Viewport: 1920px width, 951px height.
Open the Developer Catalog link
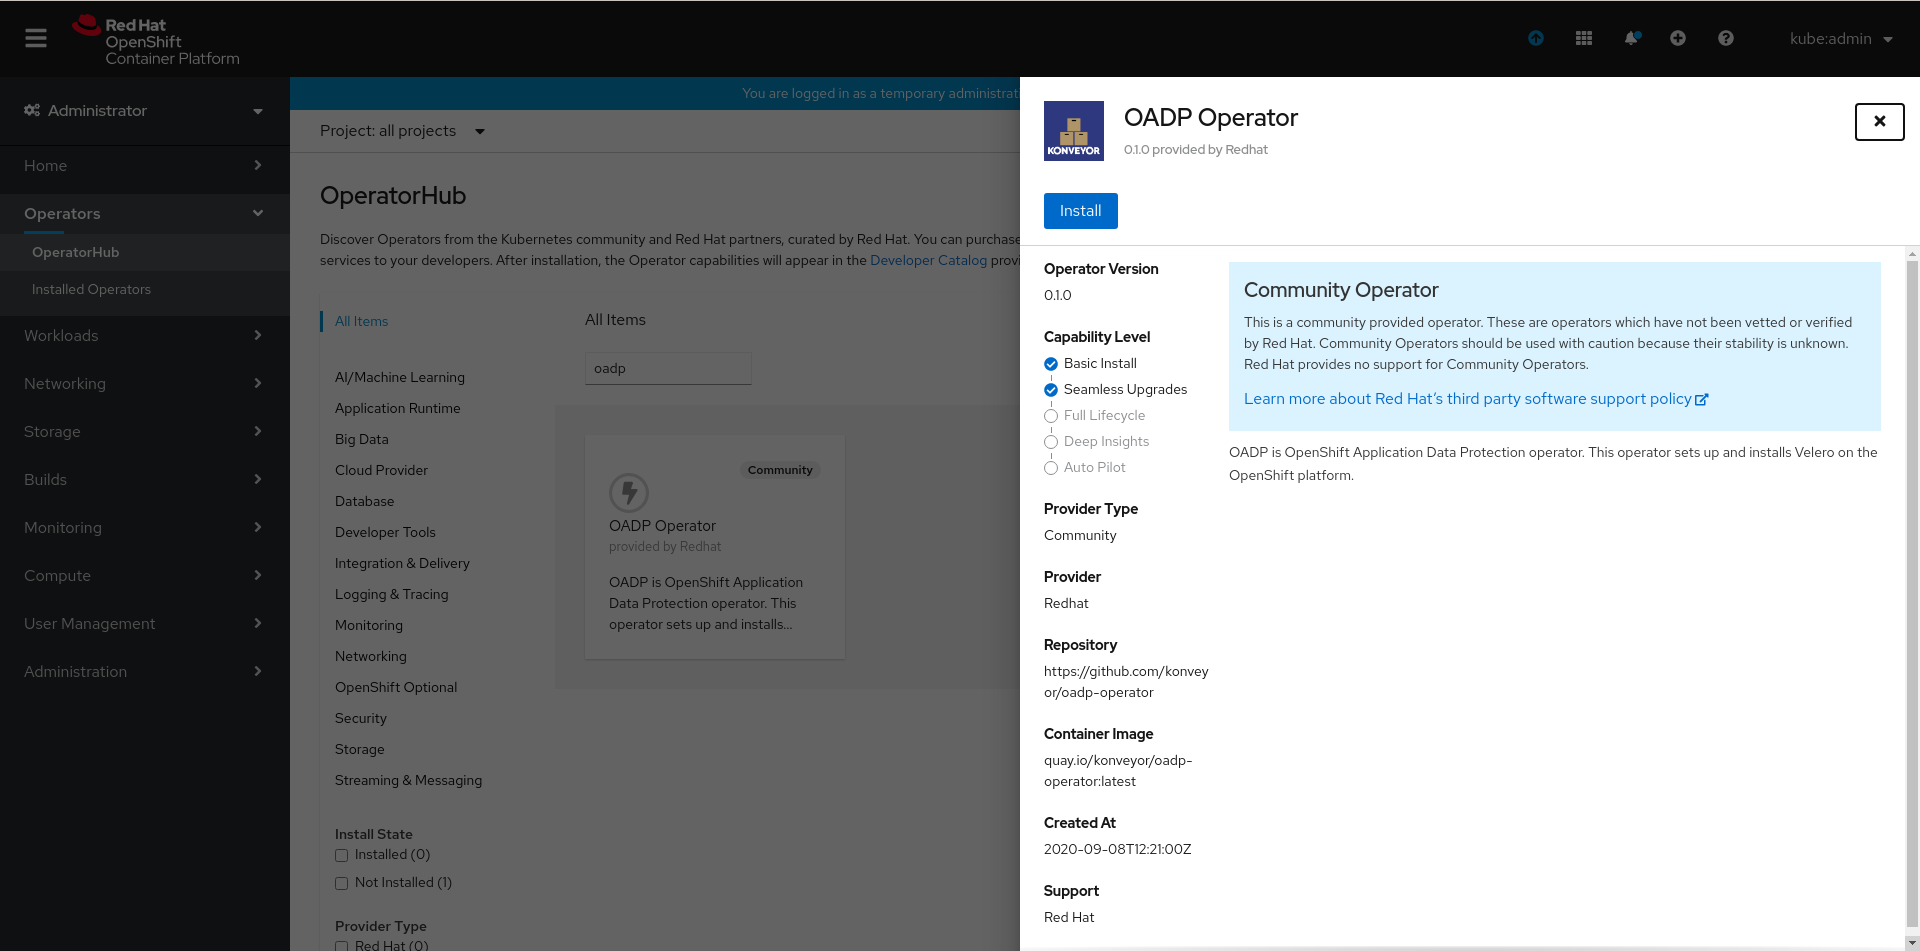[x=928, y=260]
